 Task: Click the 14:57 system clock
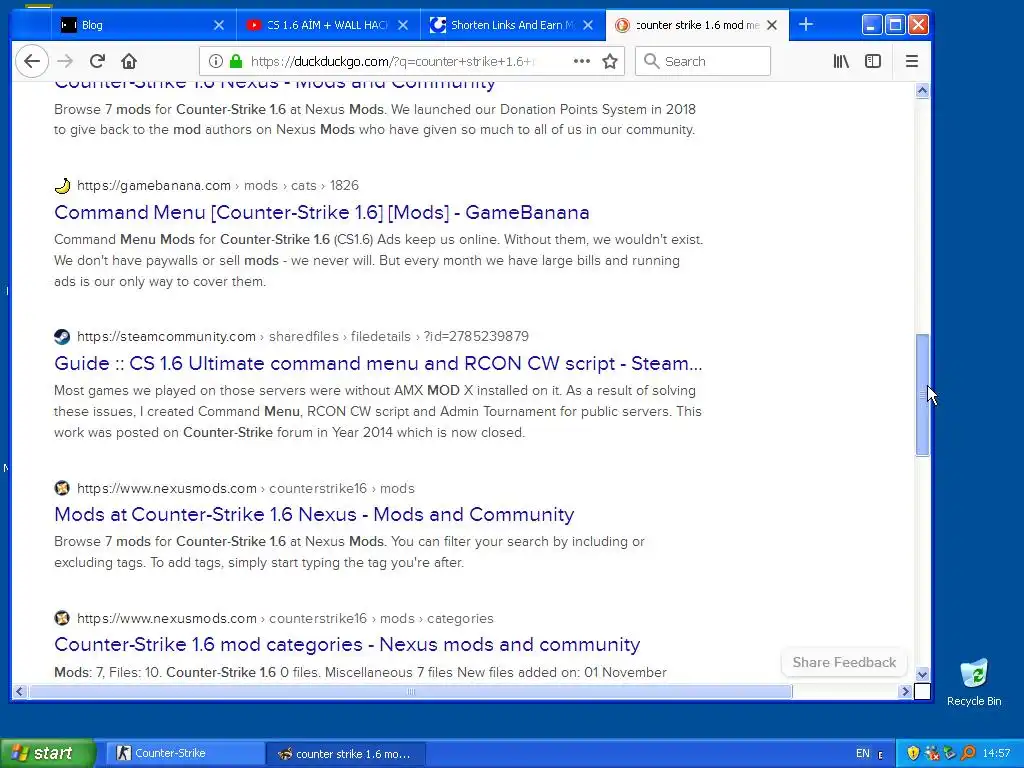(x=996, y=753)
